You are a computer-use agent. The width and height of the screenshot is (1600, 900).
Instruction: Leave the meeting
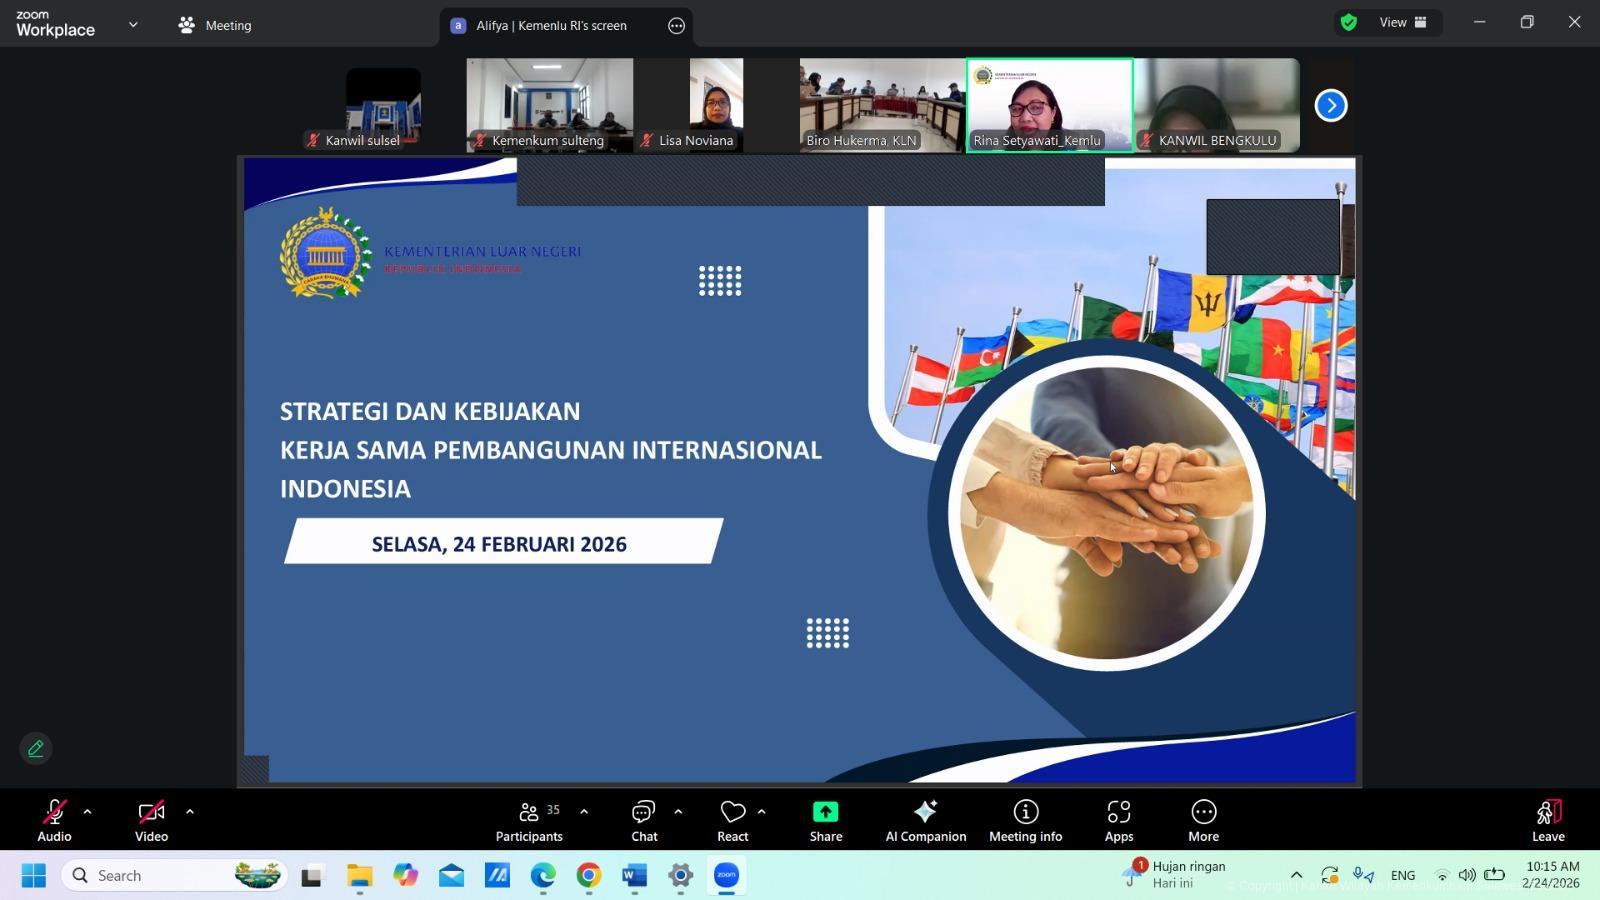click(1547, 820)
